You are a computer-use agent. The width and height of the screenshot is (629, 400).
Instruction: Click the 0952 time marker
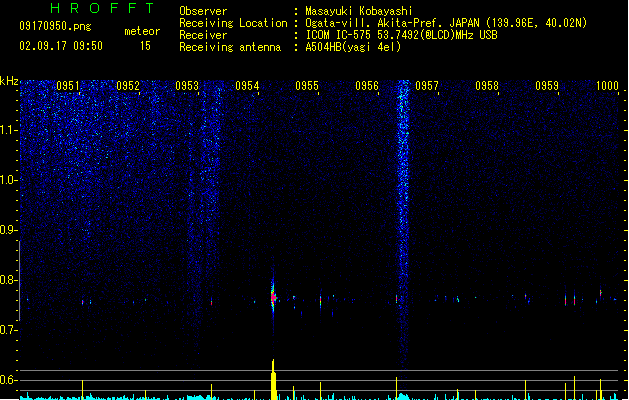click(x=128, y=86)
